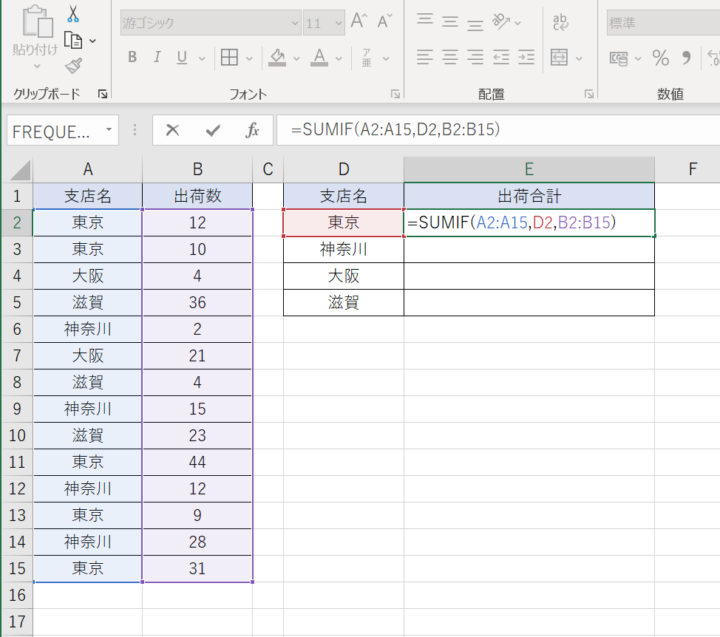720x637 pixels.
Task: Align text to the bottom
Action: pyautogui.click(x=475, y=24)
